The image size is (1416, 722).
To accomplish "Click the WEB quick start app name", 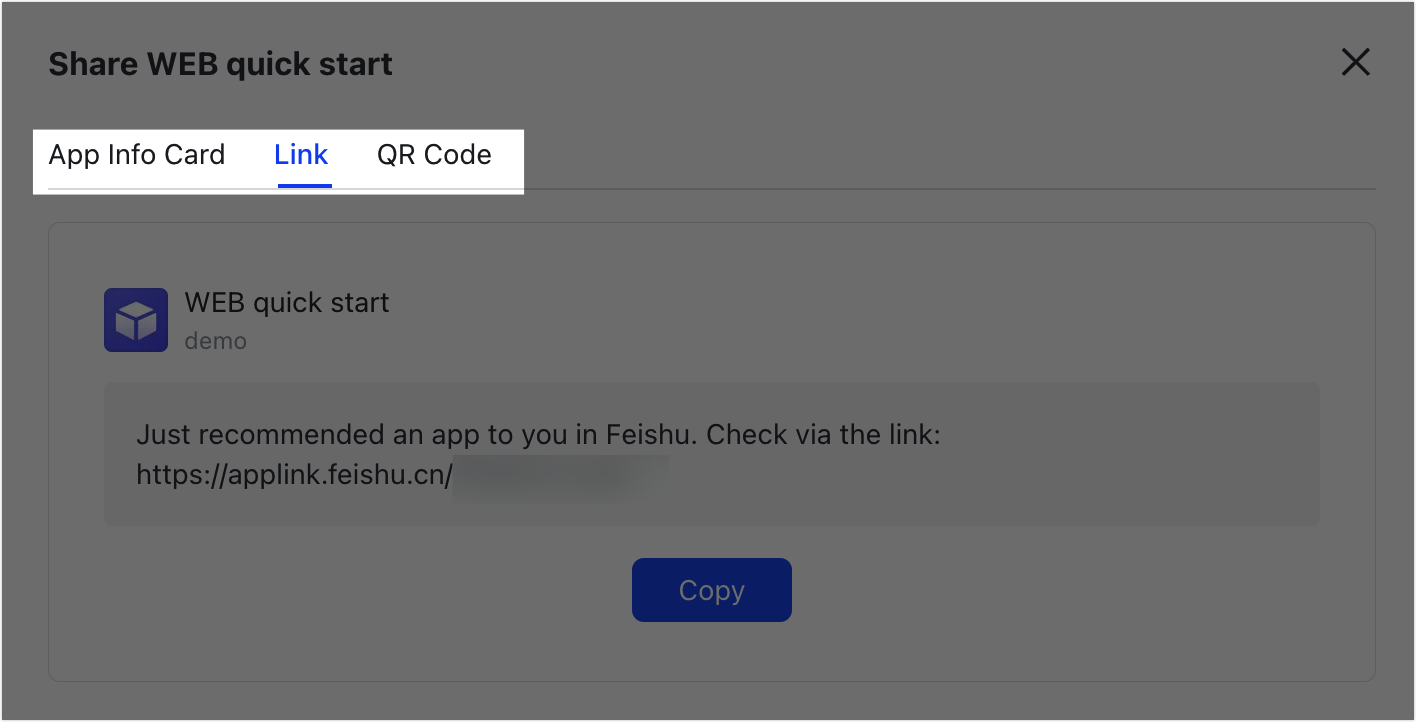I will pyautogui.click(x=287, y=303).
